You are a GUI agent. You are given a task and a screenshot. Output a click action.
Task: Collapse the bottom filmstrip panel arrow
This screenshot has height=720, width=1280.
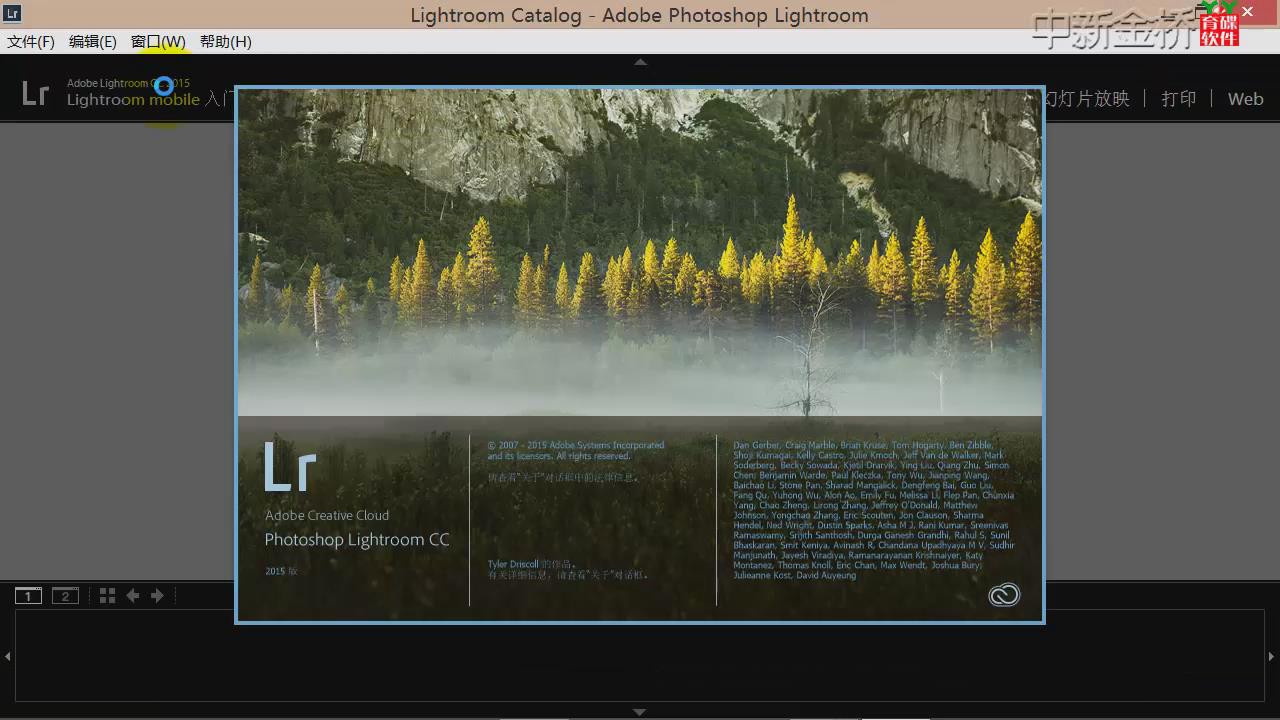point(640,712)
